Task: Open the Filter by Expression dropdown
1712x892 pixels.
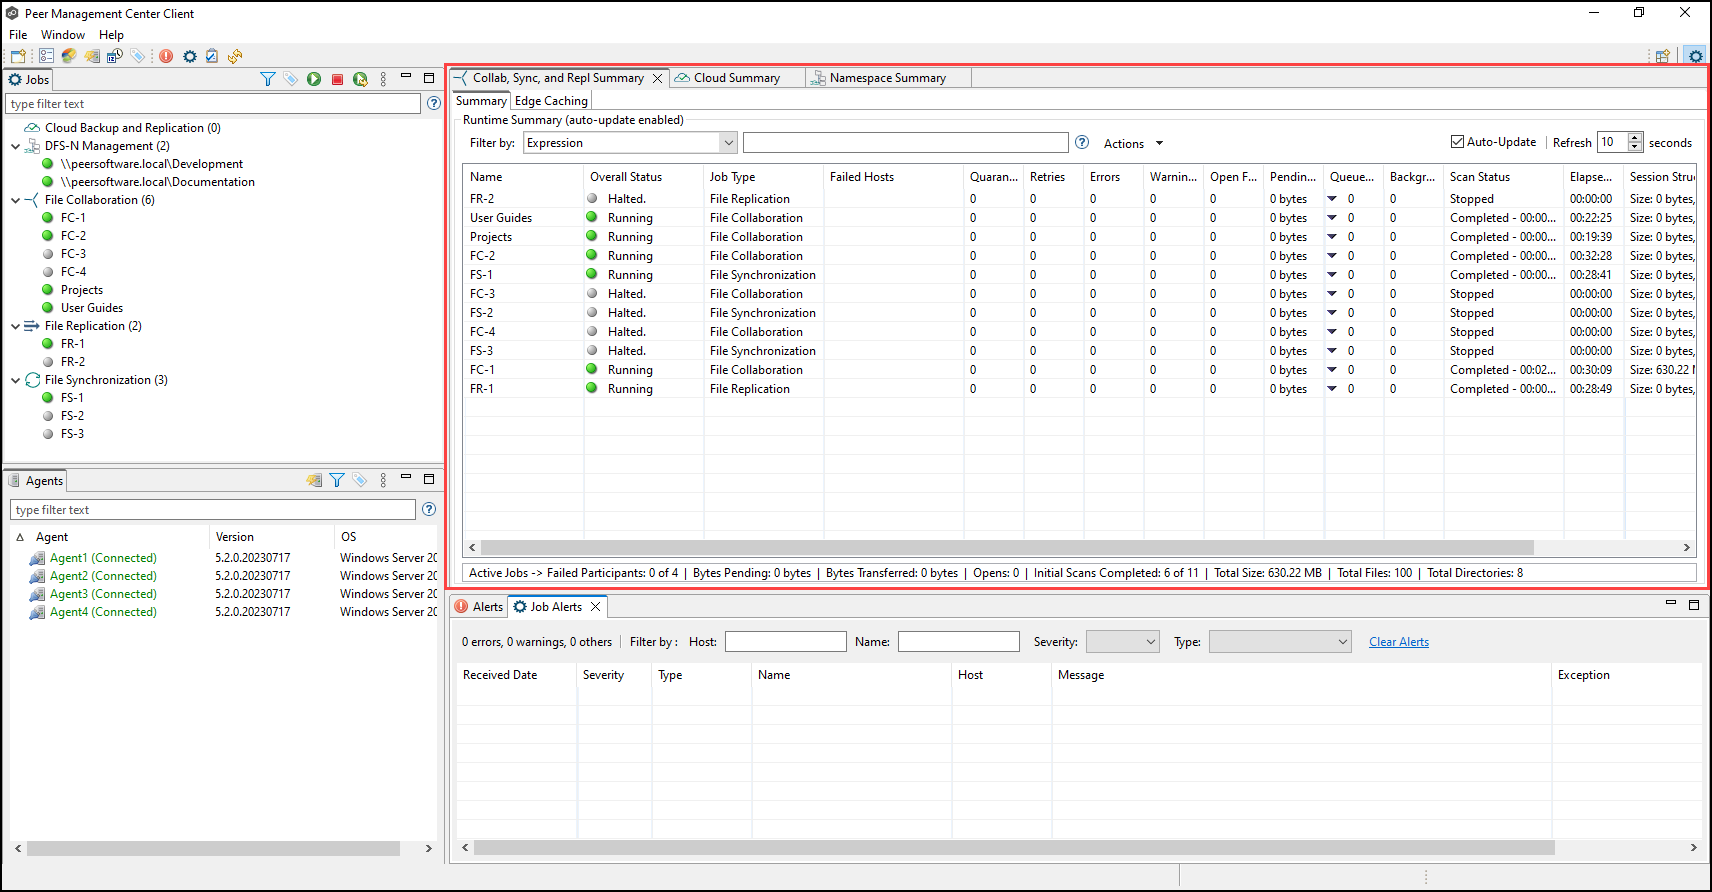Action: pyautogui.click(x=728, y=143)
